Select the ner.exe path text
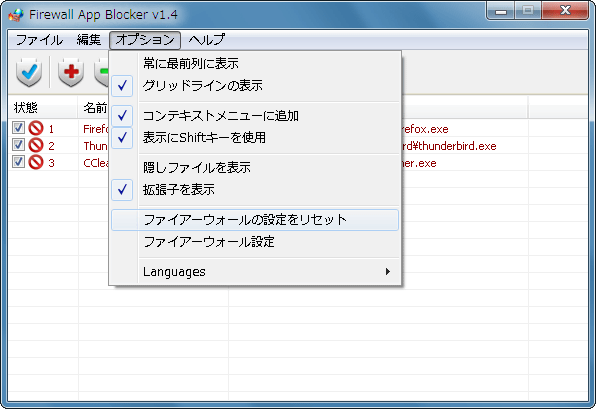Screen dimensions: 596x409 click(x=419, y=163)
